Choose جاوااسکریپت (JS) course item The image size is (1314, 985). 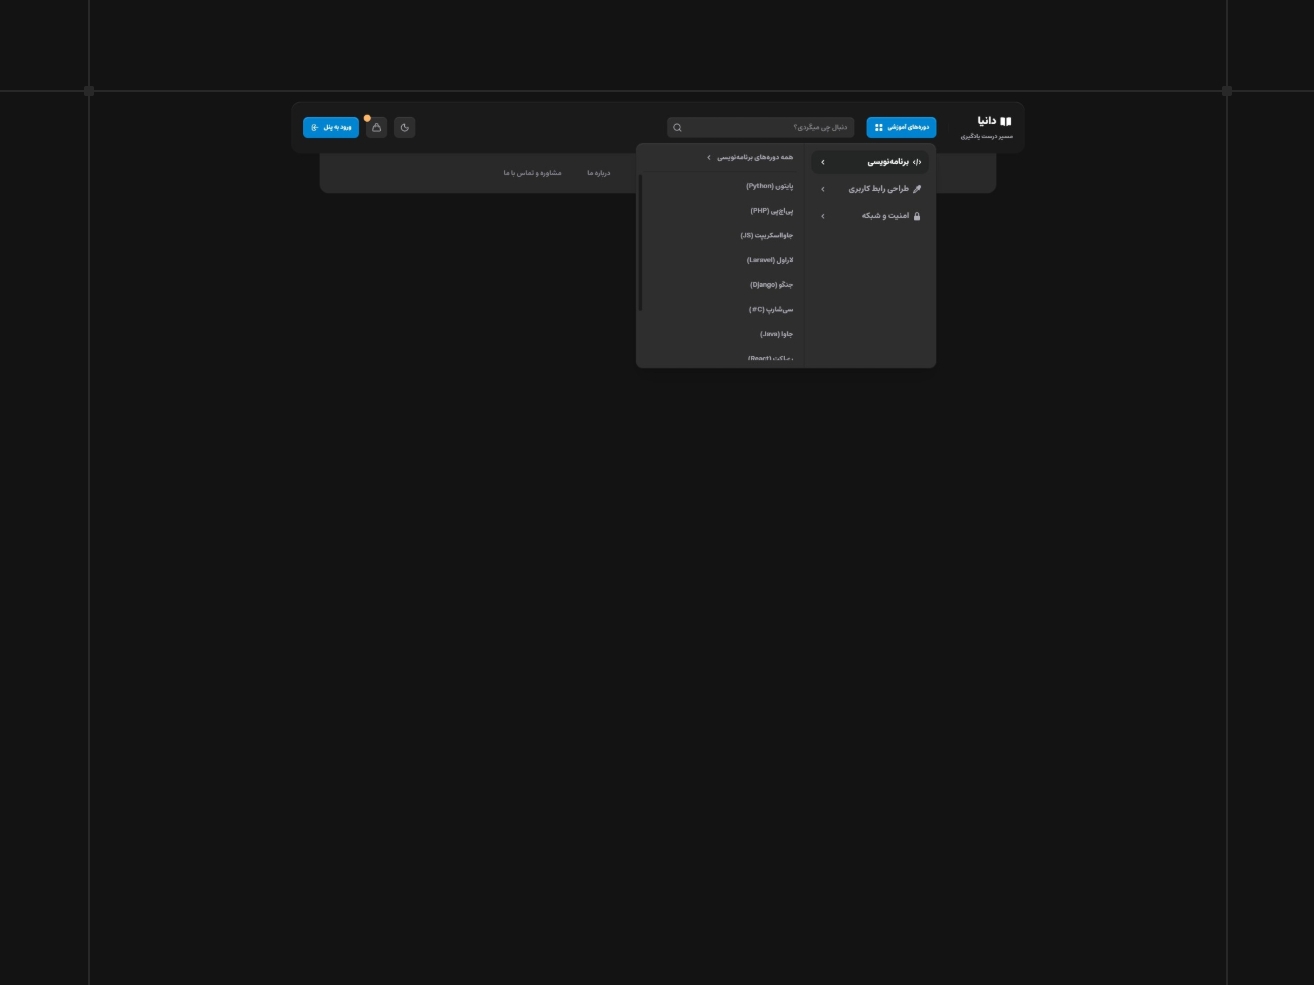coord(766,236)
